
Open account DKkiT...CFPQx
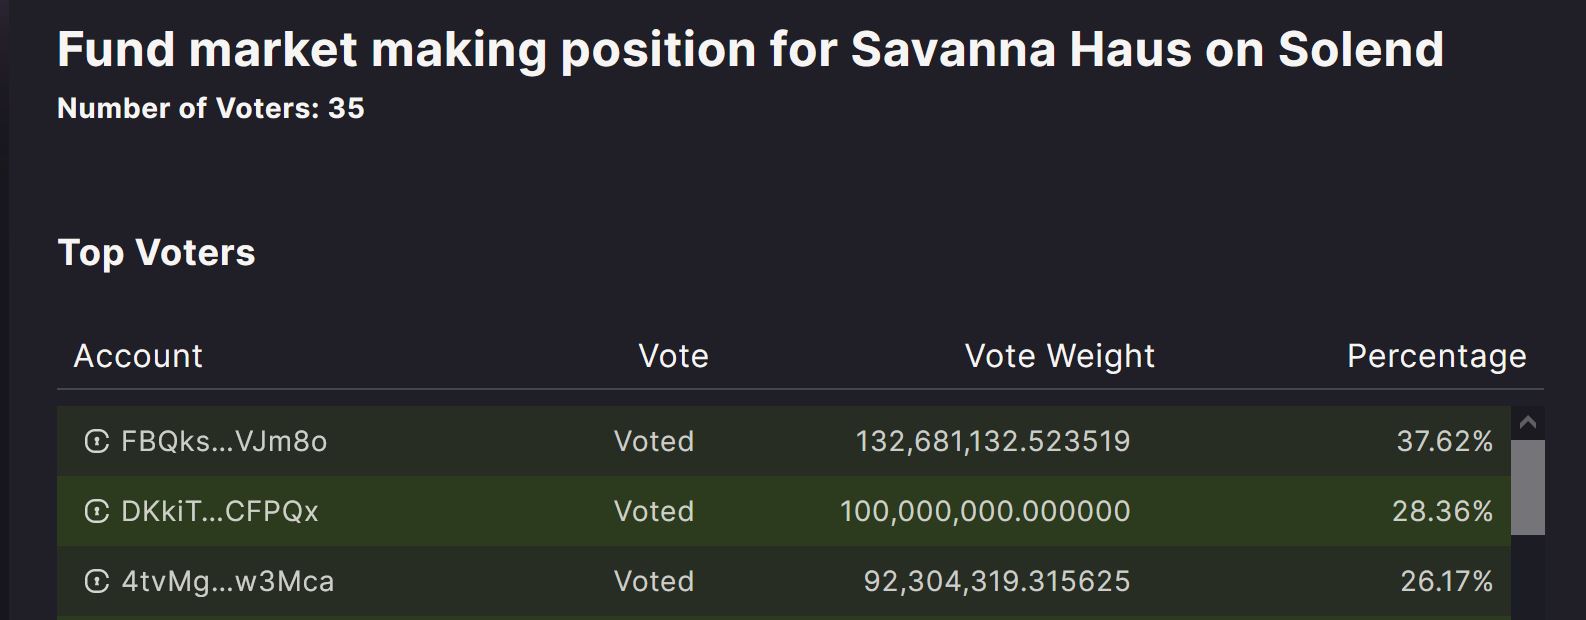click(x=220, y=511)
